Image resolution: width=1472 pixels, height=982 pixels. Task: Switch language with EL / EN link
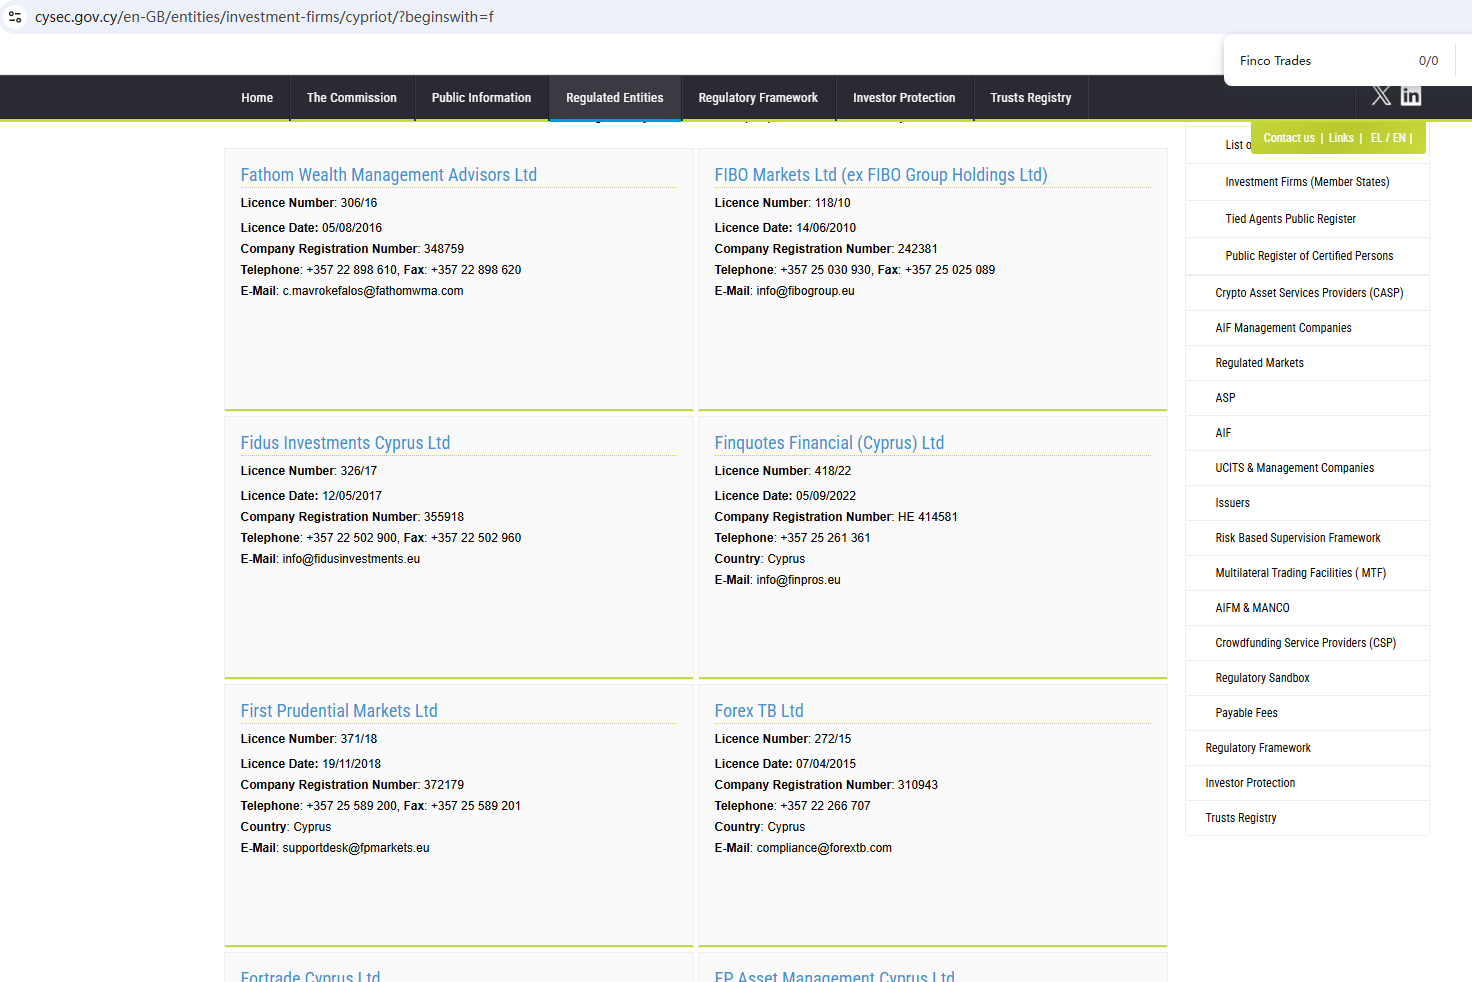[1388, 138]
